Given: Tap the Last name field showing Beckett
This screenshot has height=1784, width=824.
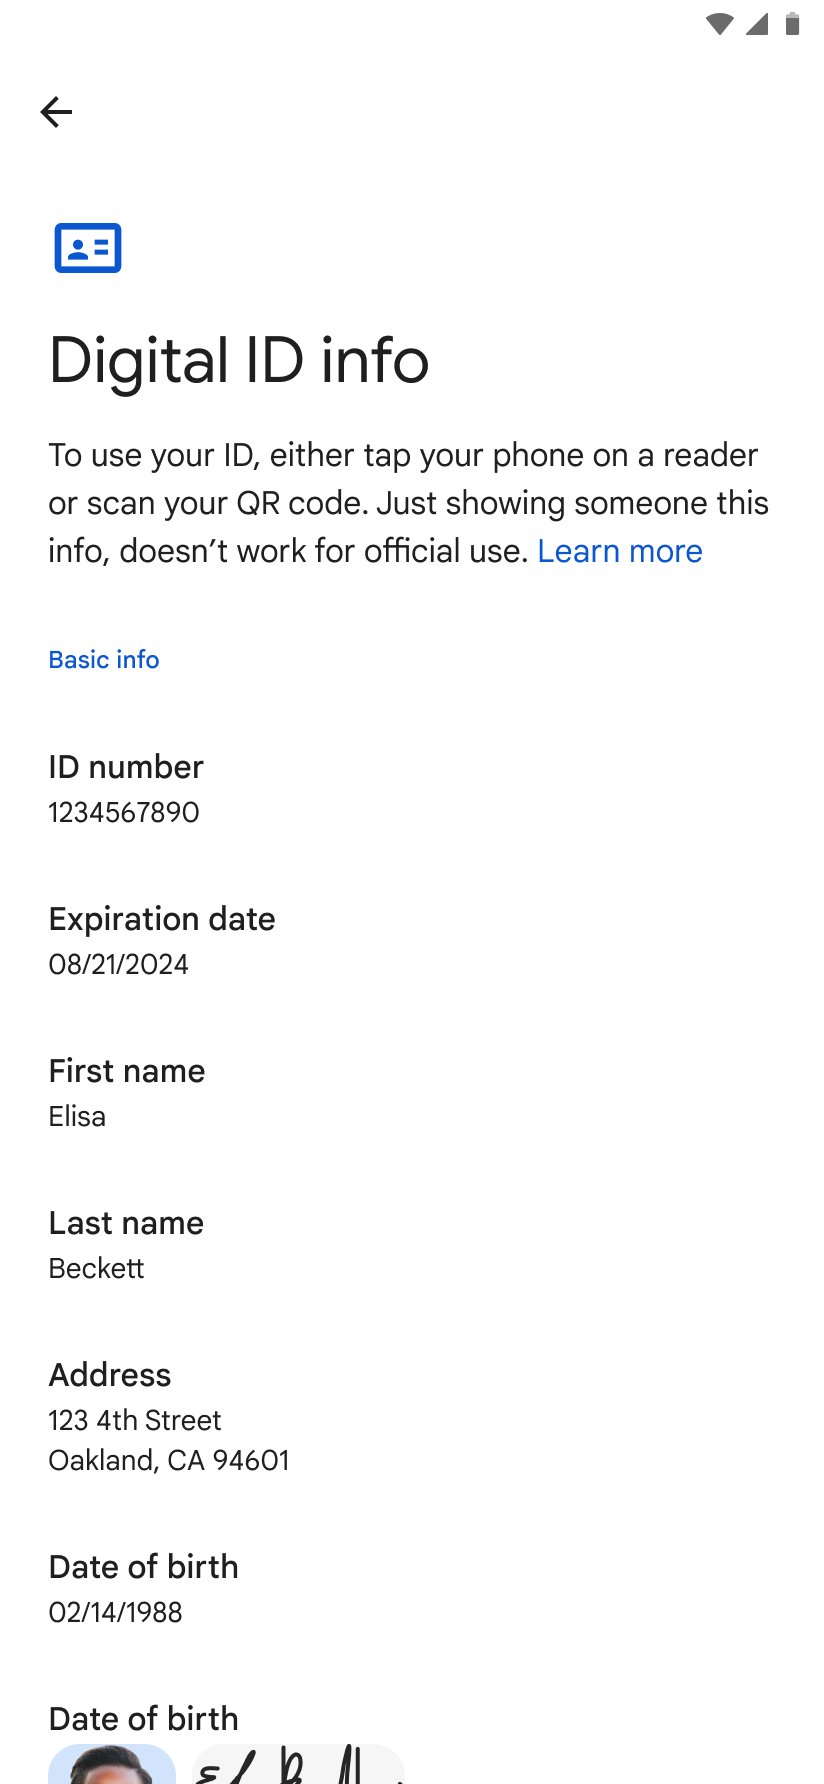Looking at the screenshot, I should click(96, 1268).
